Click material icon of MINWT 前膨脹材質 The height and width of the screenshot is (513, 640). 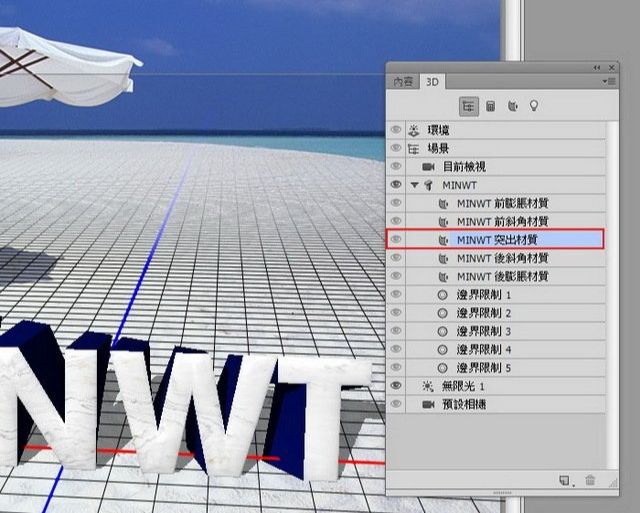tap(443, 203)
